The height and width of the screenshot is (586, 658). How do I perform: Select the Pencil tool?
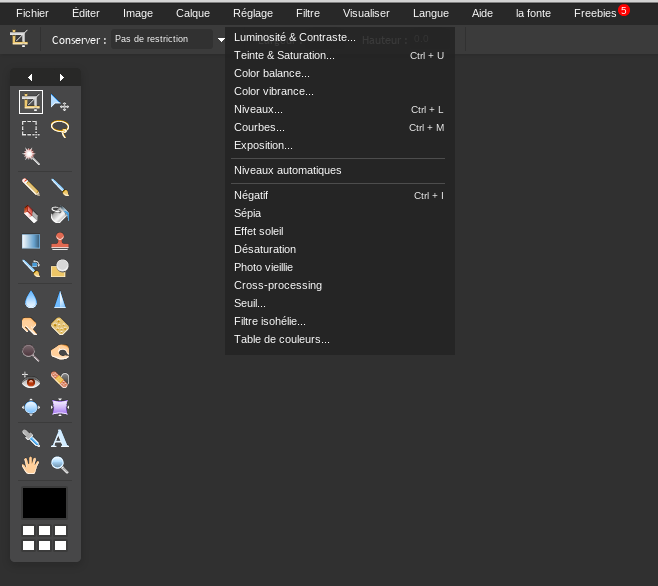(31, 187)
